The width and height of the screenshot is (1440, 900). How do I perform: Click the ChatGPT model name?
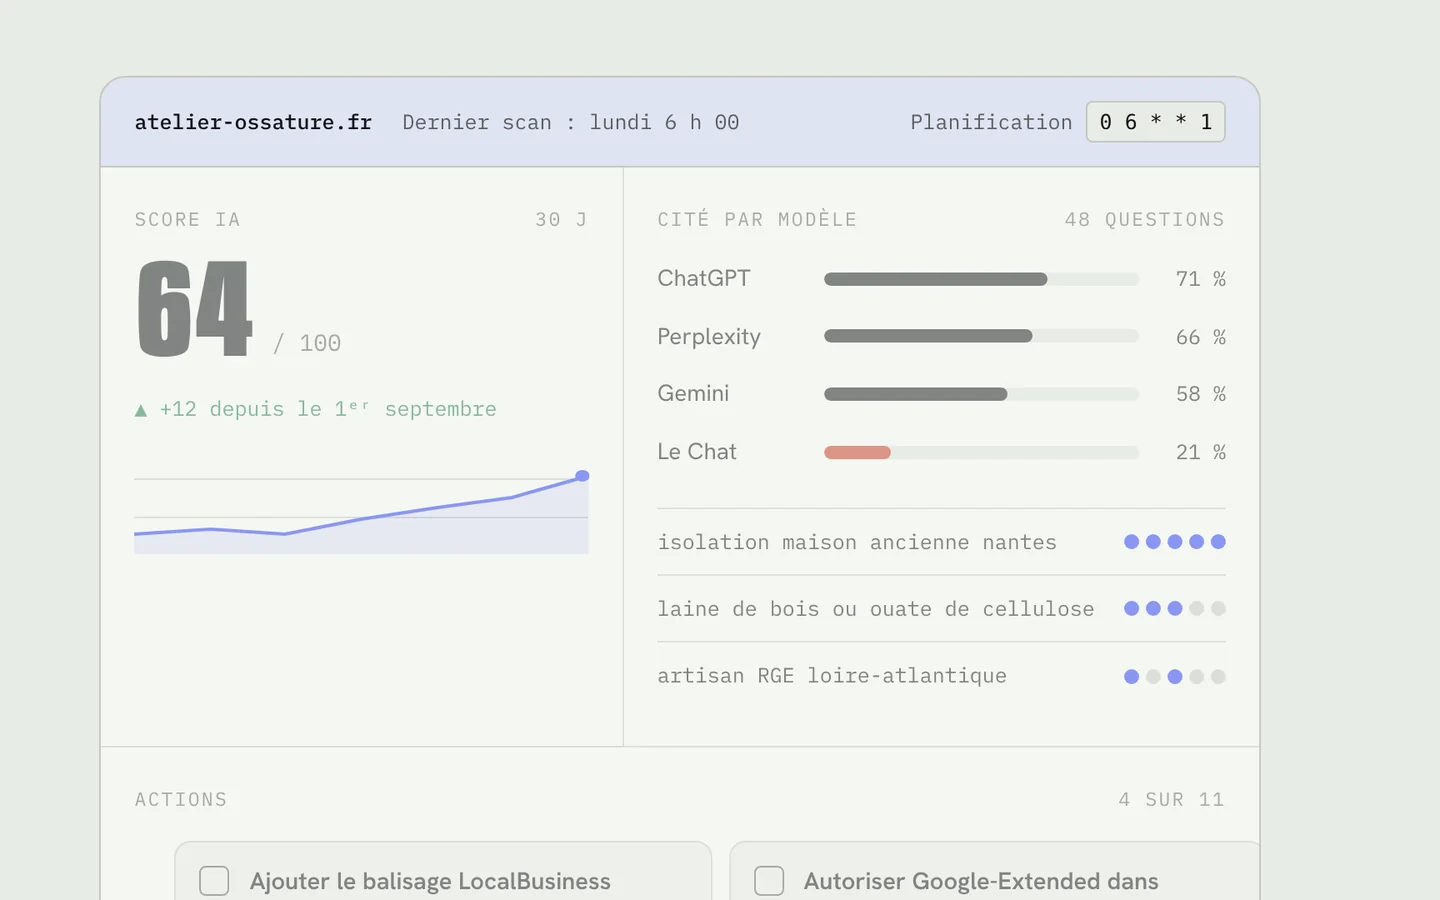point(704,278)
